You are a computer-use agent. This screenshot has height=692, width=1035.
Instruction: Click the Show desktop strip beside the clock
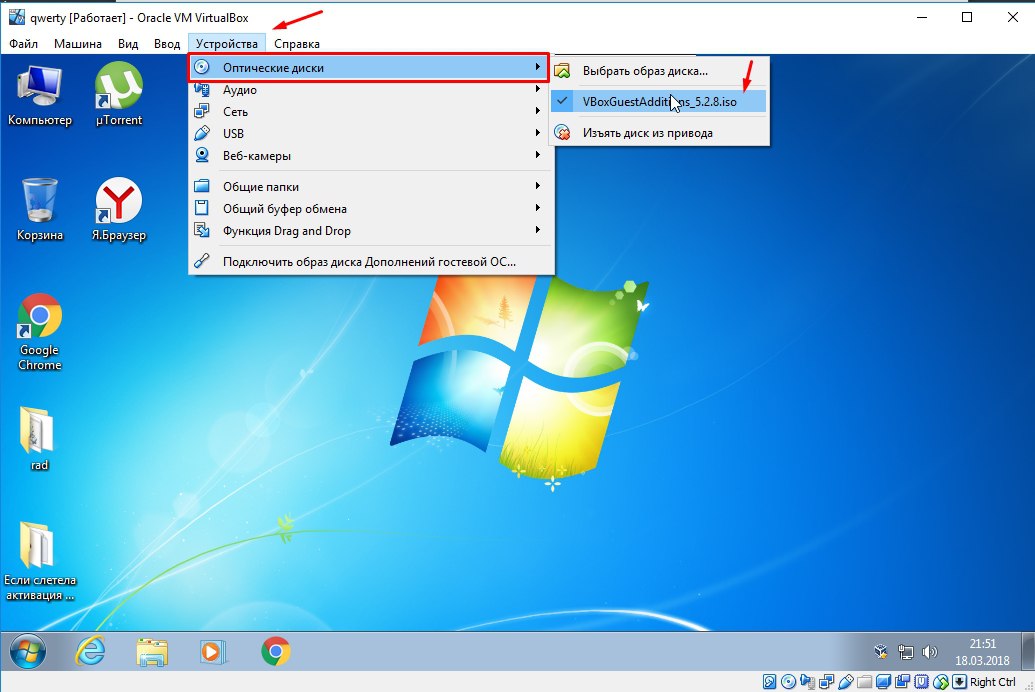pos(1028,652)
